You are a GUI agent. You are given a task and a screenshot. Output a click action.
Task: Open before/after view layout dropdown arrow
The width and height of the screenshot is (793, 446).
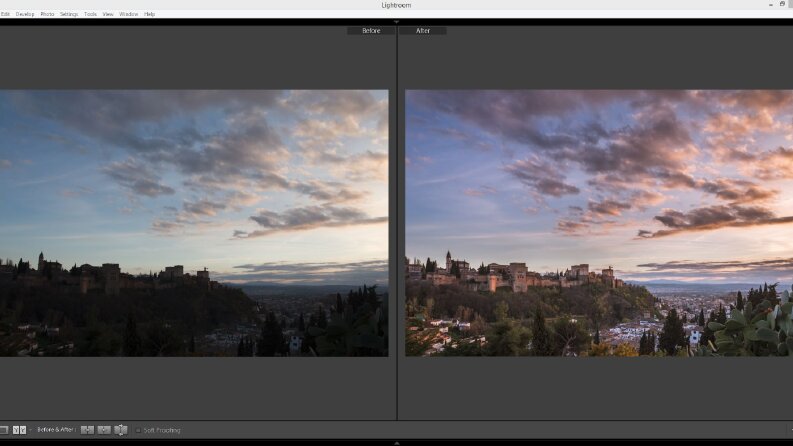pyautogui.click(x=30, y=430)
